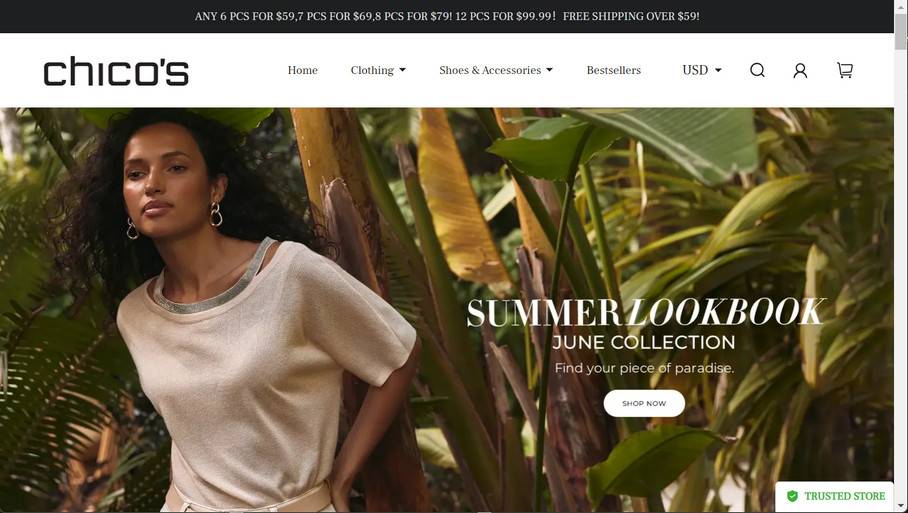Open the user account icon

tap(800, 70)
